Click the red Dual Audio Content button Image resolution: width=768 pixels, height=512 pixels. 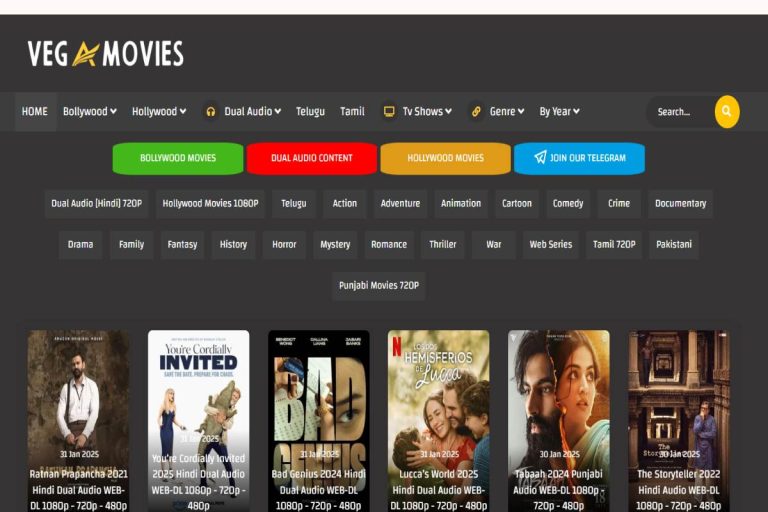pos(312,158)
